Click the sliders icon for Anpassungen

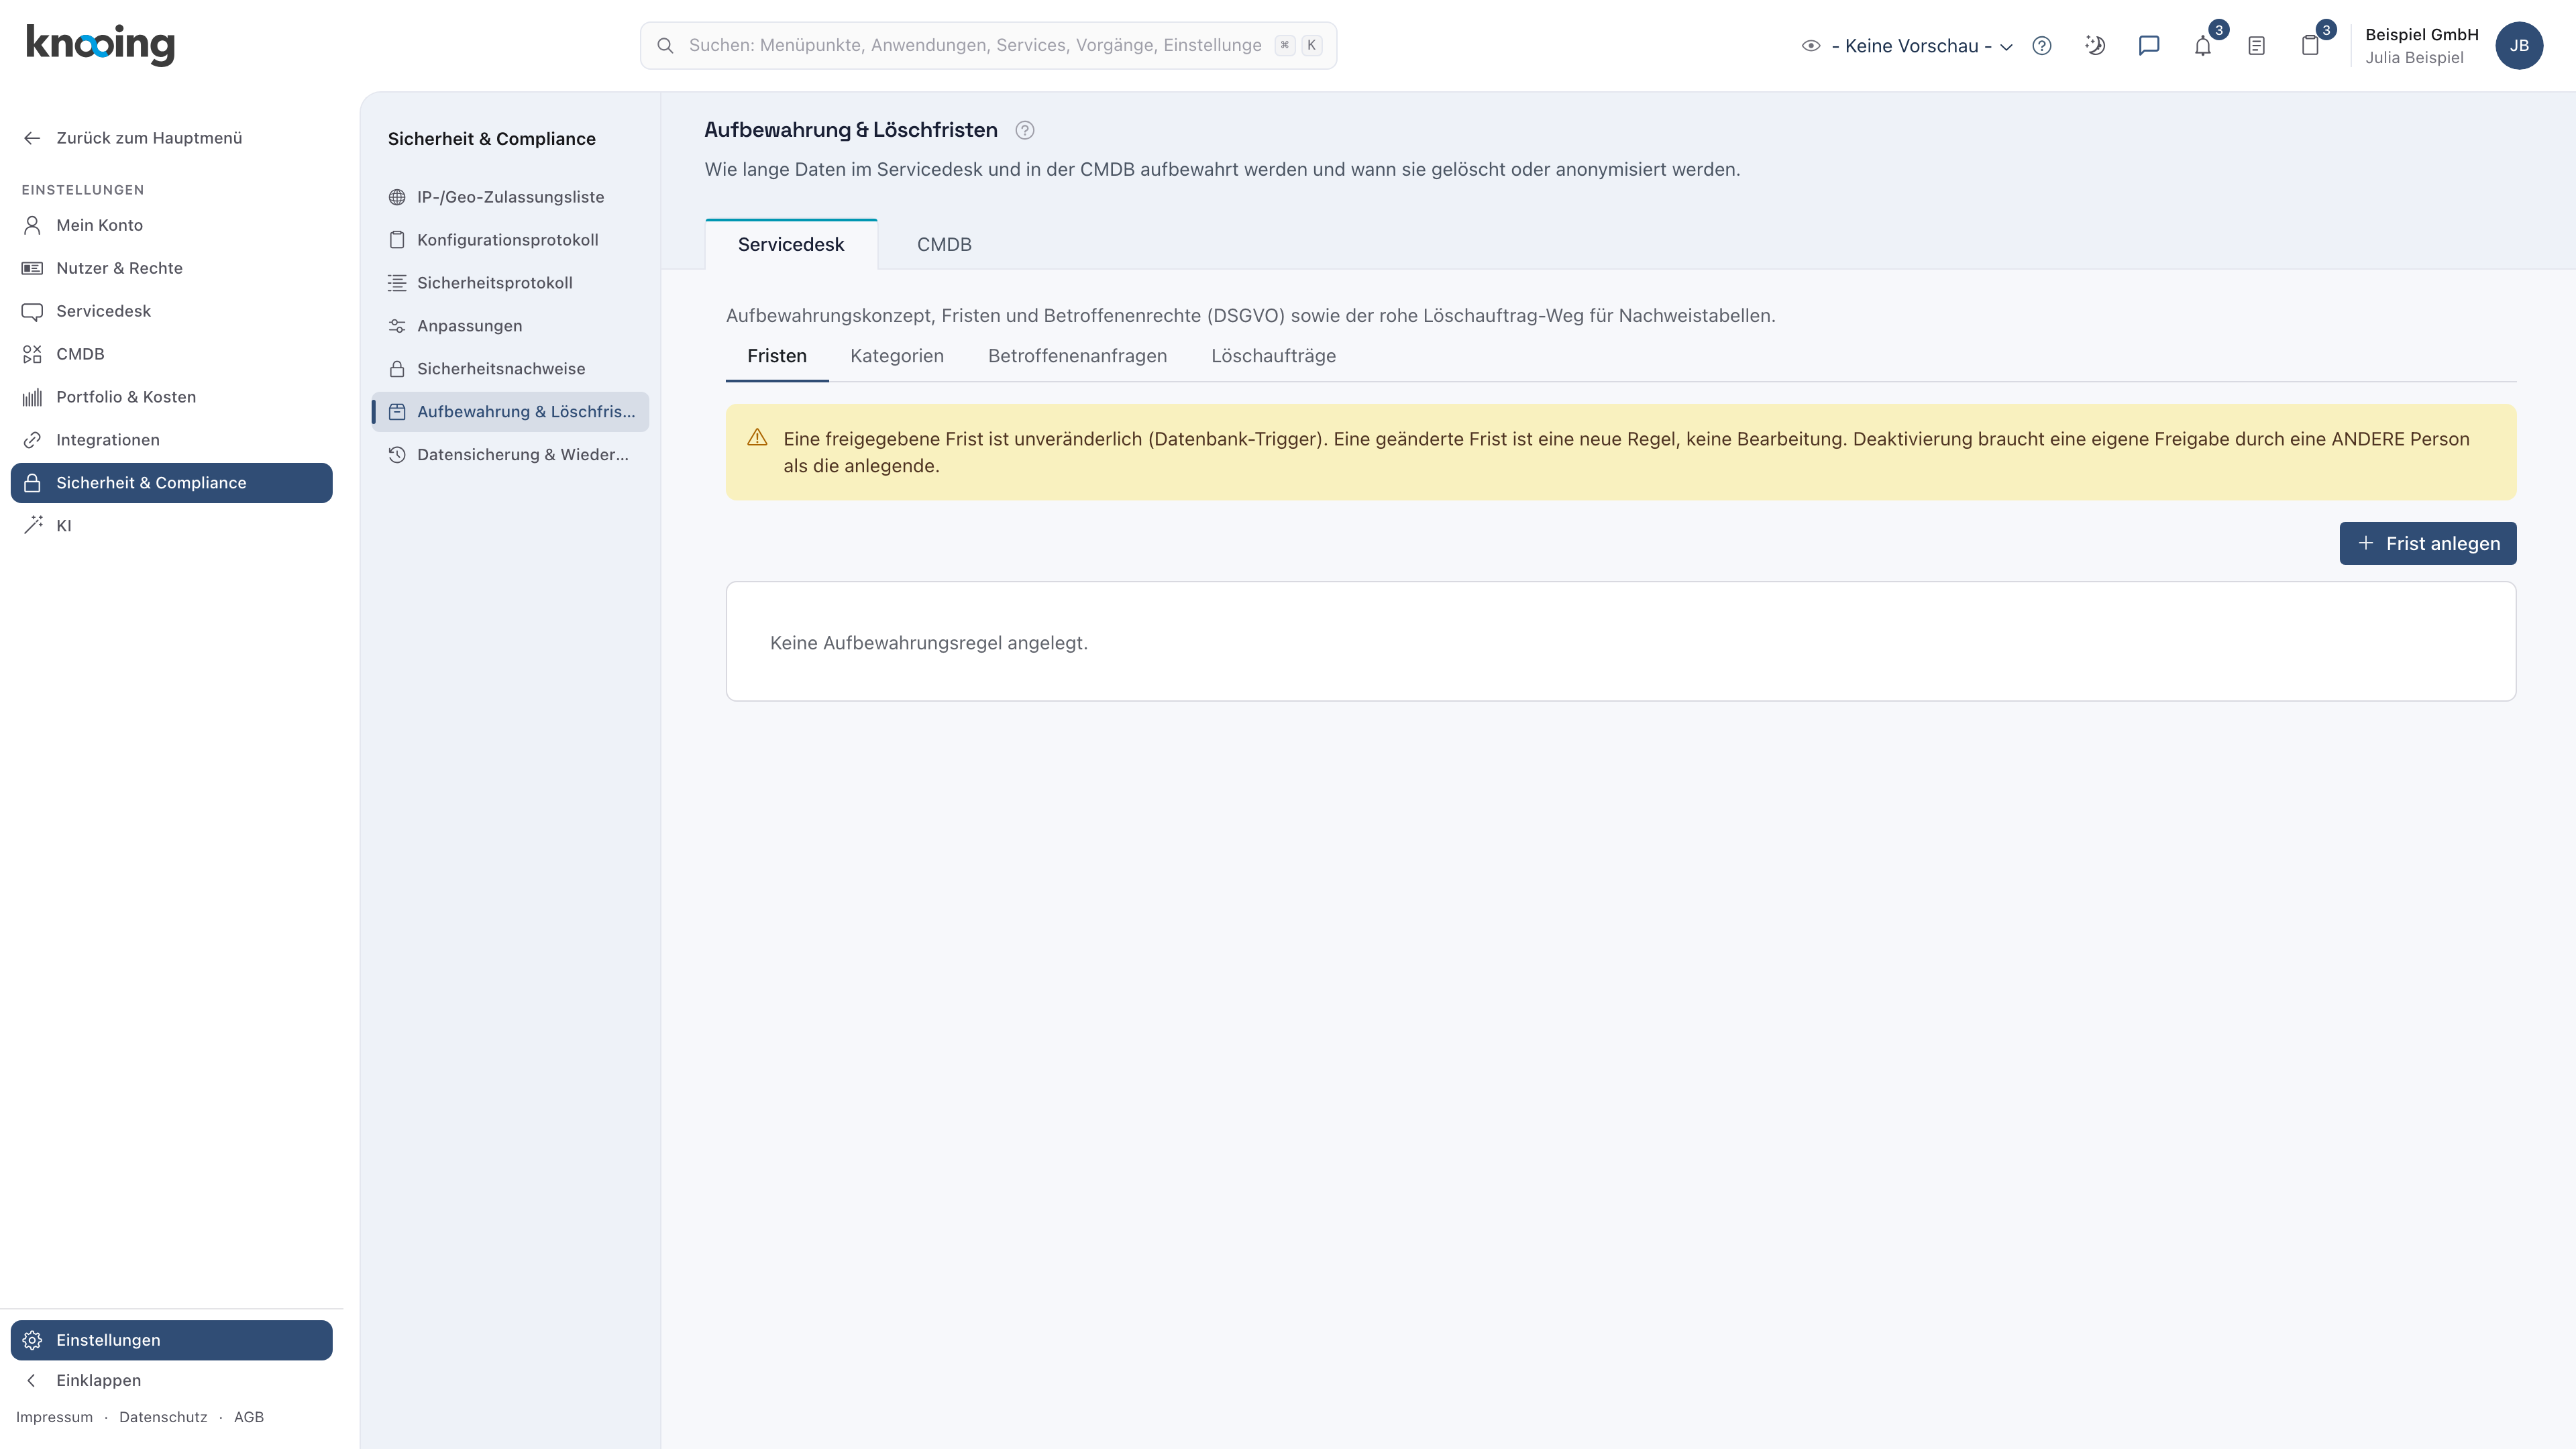coord(397,326)
